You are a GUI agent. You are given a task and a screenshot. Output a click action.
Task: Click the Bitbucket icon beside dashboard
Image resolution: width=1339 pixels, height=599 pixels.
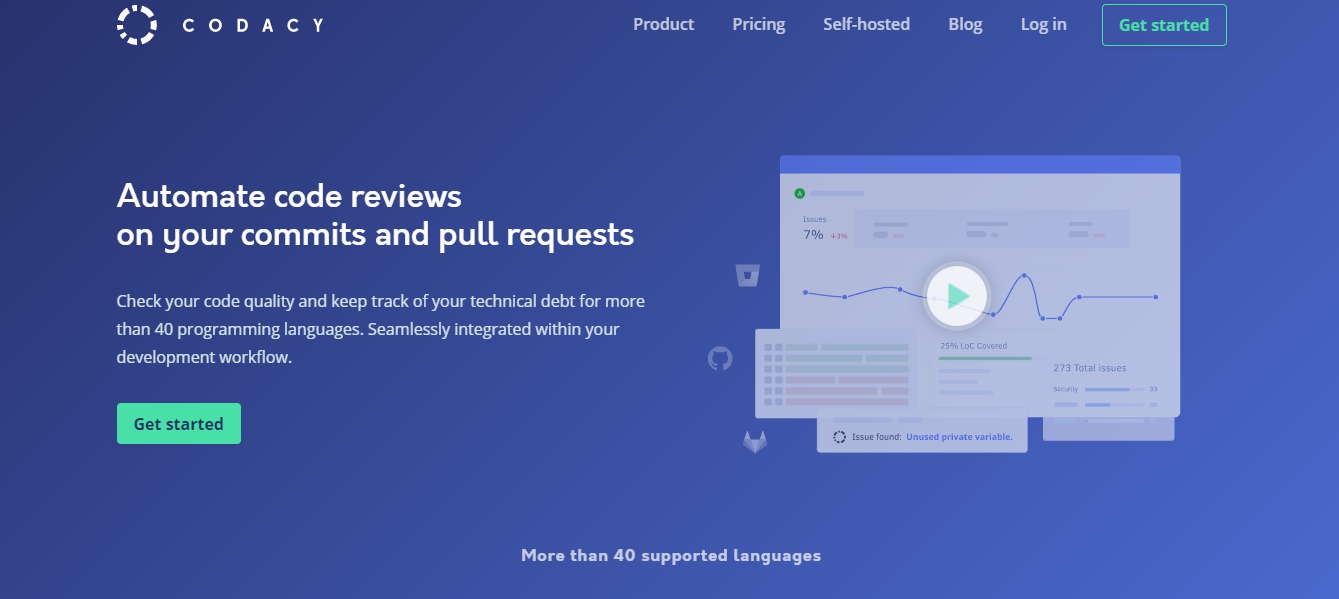point(748,275)
